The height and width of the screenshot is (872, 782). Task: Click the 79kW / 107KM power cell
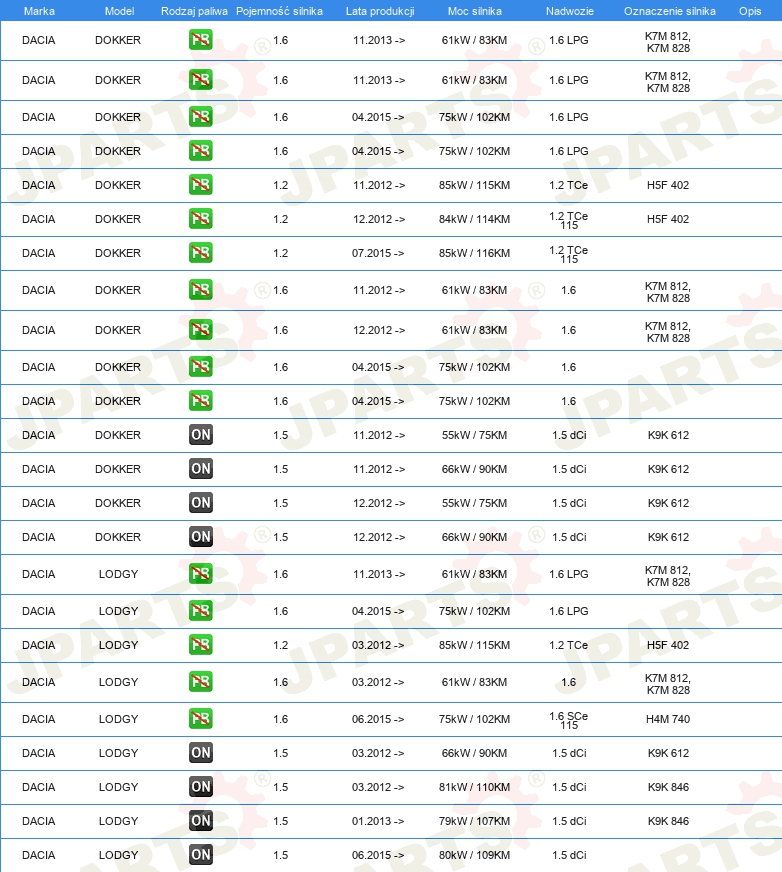(474, 821)
